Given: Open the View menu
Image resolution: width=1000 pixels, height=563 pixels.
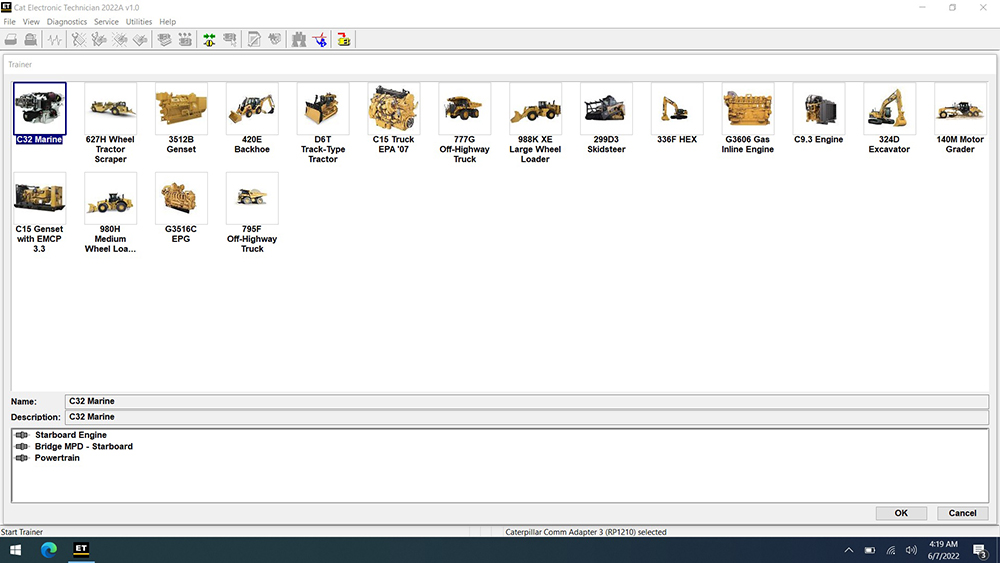Looking at the screenshot, I should coord(31,22).
